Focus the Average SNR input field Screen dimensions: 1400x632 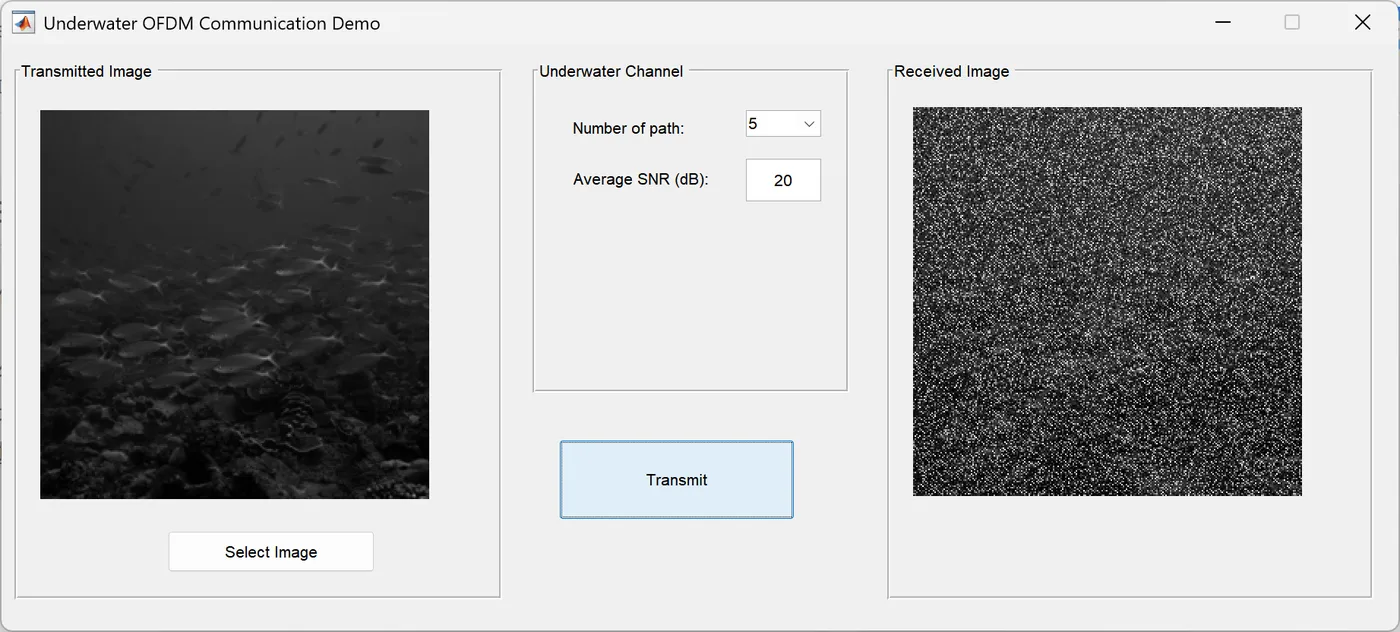(x=783, y=180)
